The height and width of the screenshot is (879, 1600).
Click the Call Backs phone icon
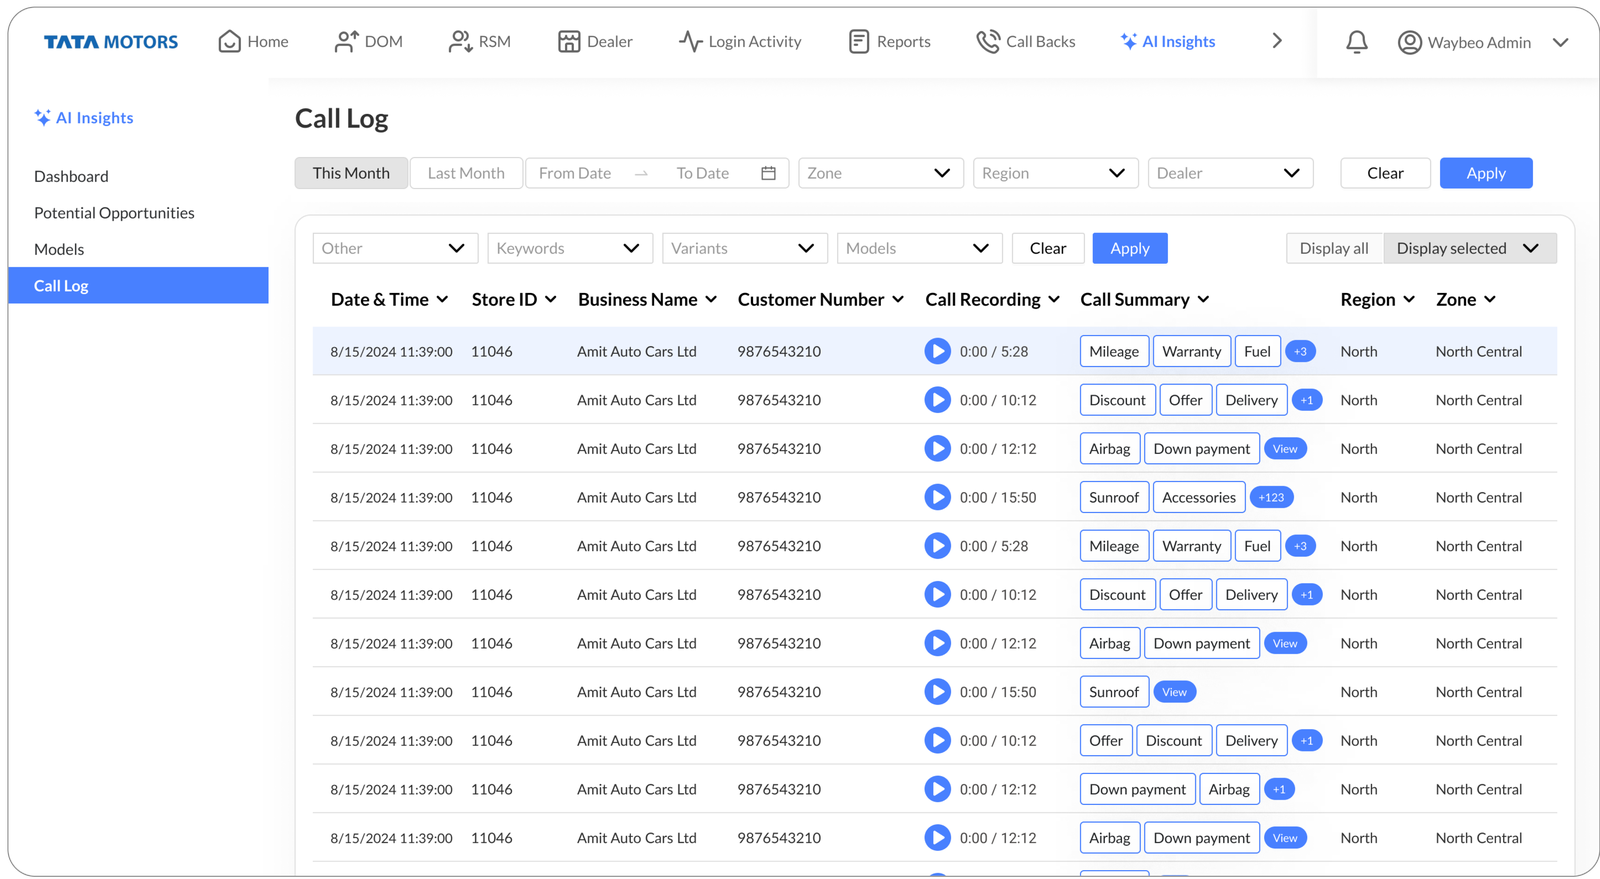point(988,41)
